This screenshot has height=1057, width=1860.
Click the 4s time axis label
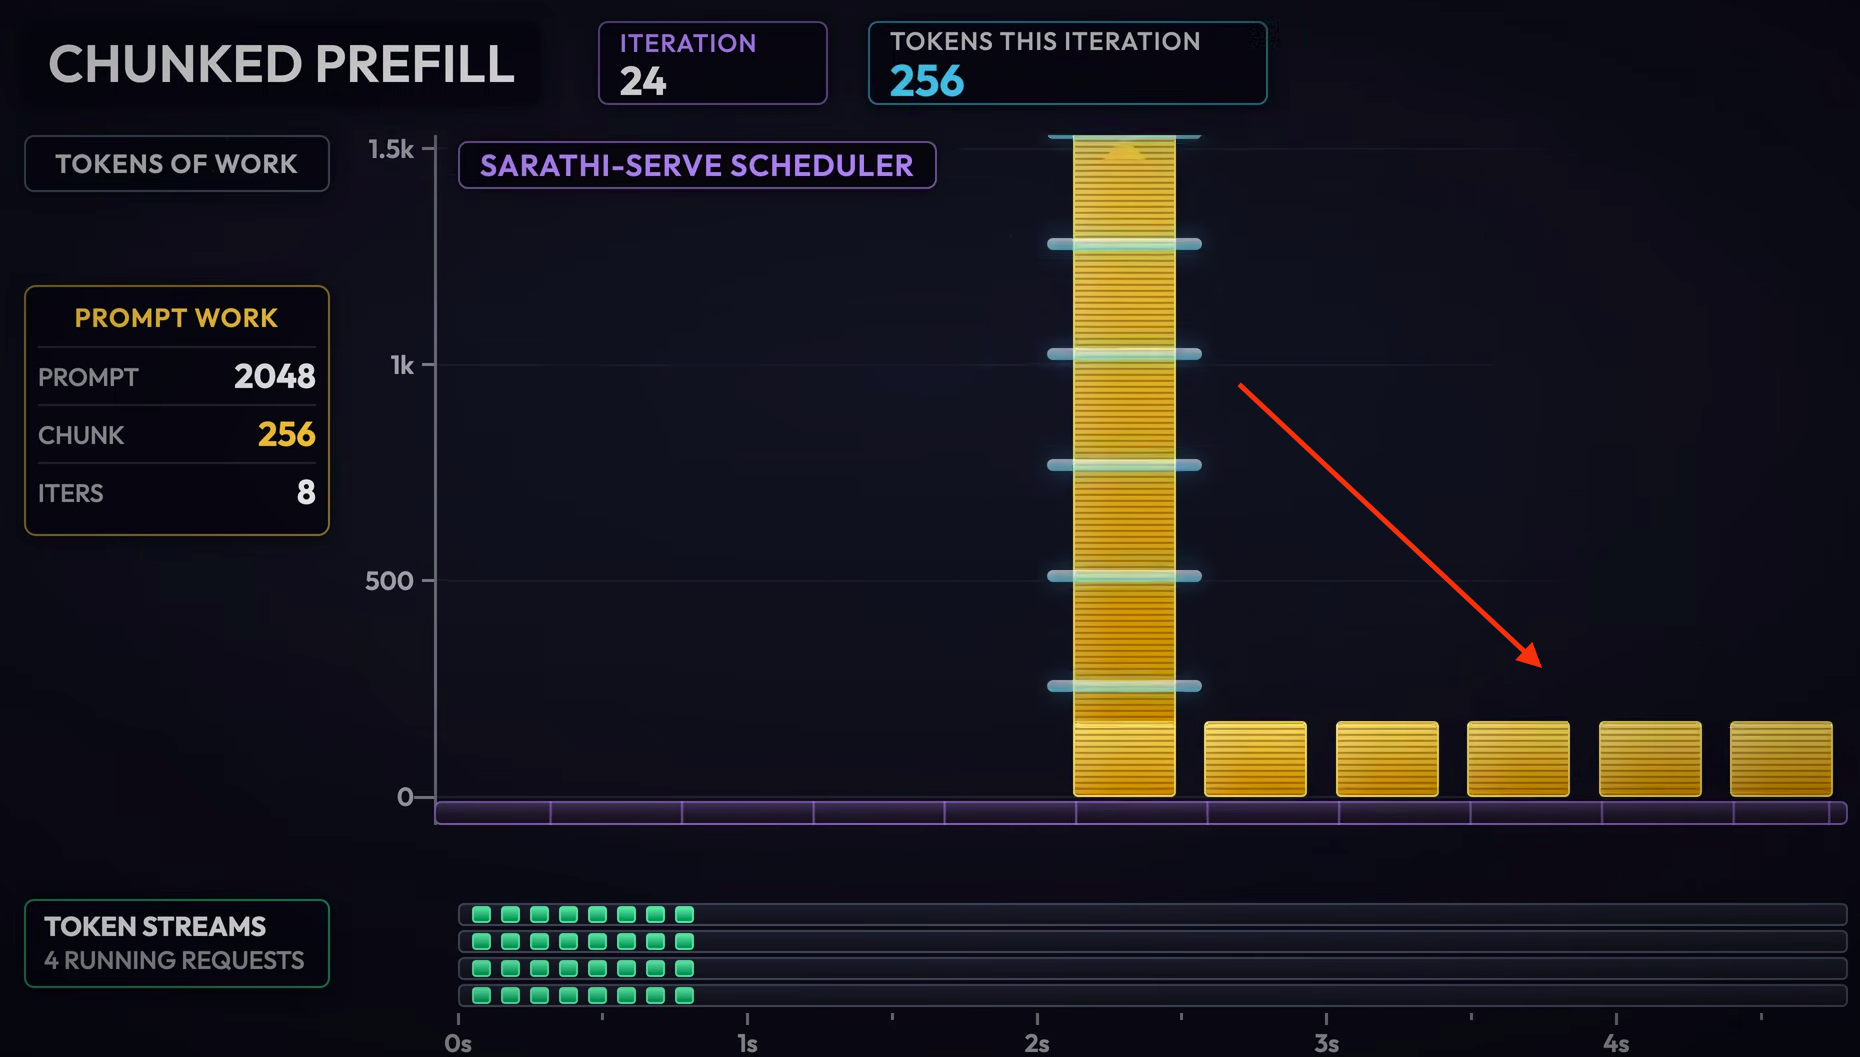point(1616,1043)
